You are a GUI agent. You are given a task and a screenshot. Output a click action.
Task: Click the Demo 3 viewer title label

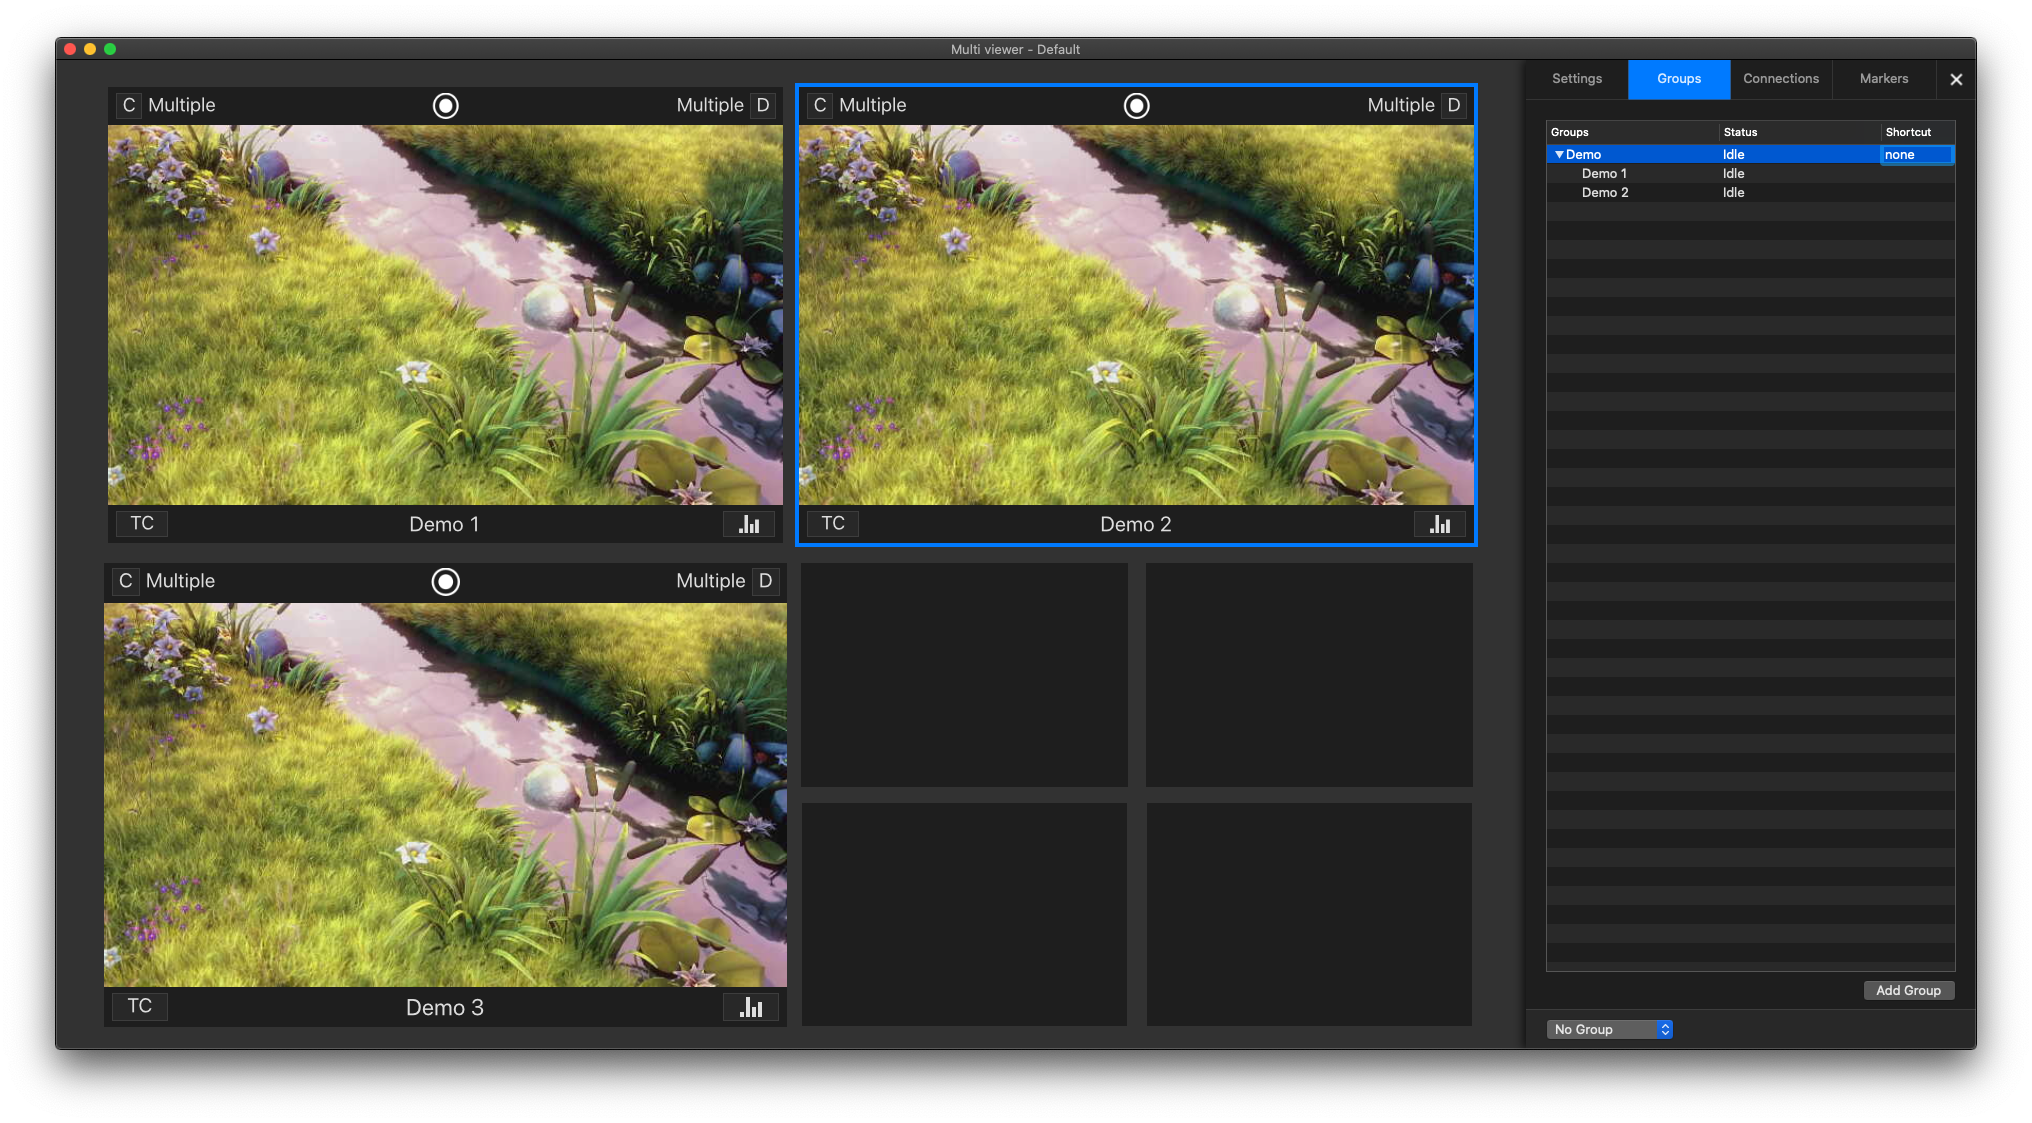445,1007
